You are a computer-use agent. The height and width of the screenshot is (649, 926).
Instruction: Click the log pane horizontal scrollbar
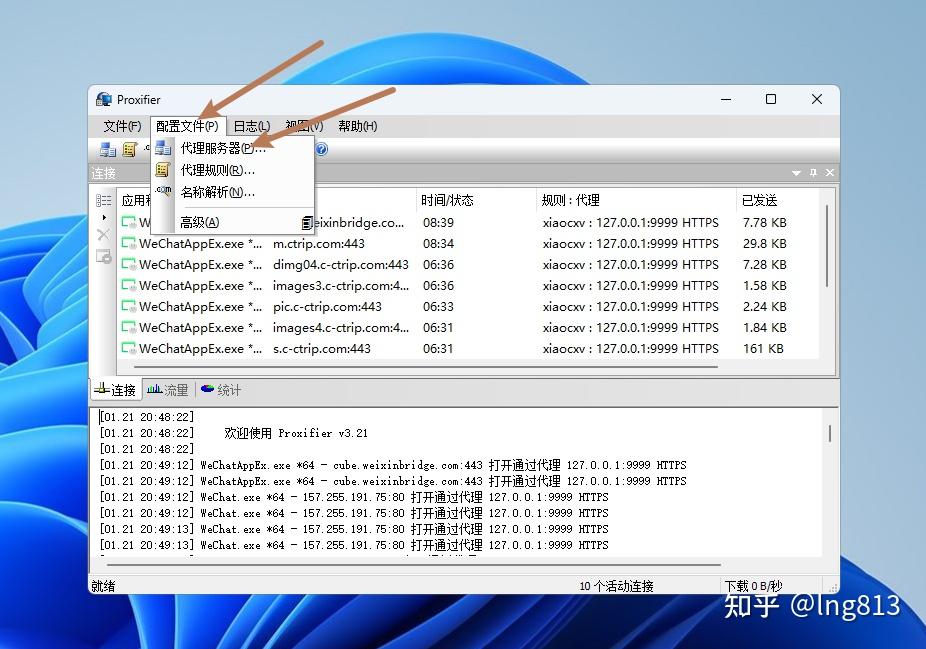click(413, 565)
